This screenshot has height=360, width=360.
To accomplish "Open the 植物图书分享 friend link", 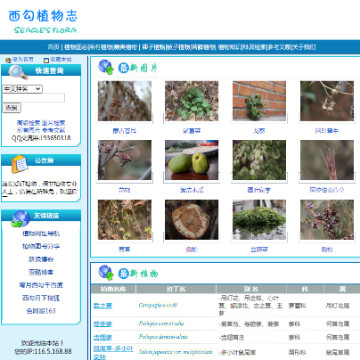I will coord(41,246).
